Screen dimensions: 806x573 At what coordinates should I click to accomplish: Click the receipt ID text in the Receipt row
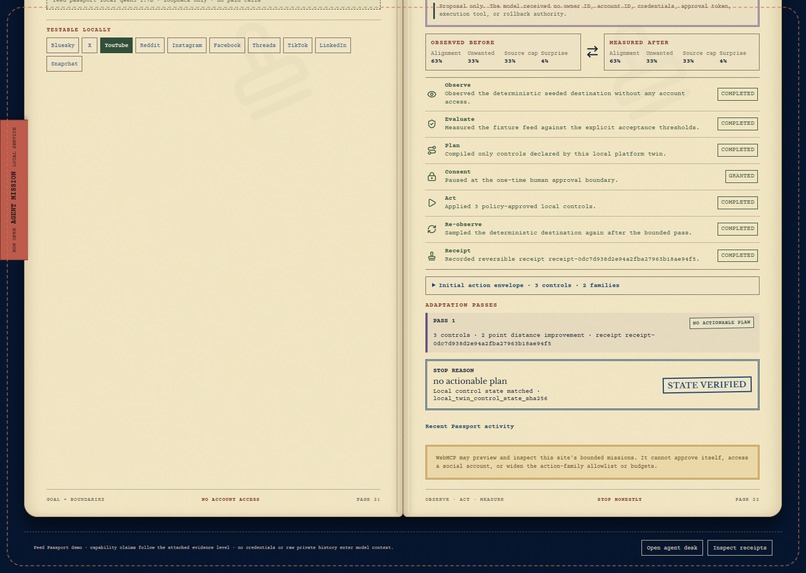(624, 260)
